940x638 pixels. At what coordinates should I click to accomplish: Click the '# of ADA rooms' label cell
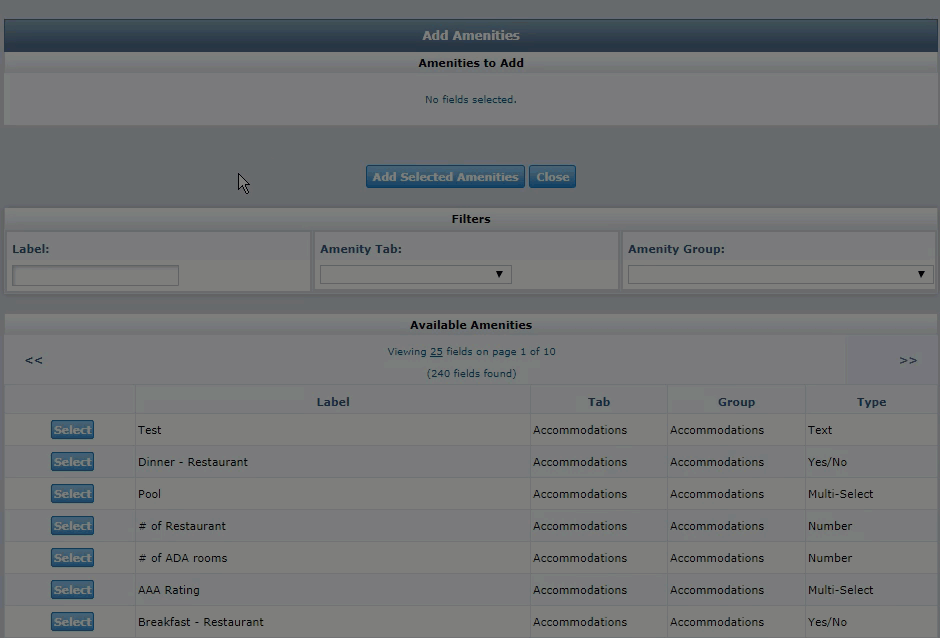[333, 558]
